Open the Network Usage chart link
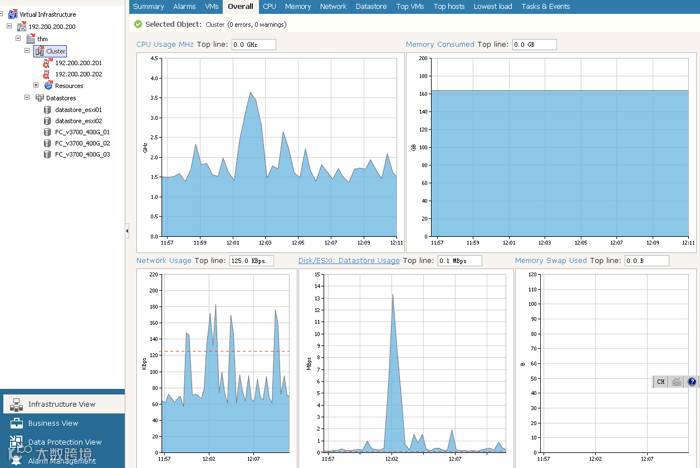This screenshot has width=700, height=468. point(163,260)
